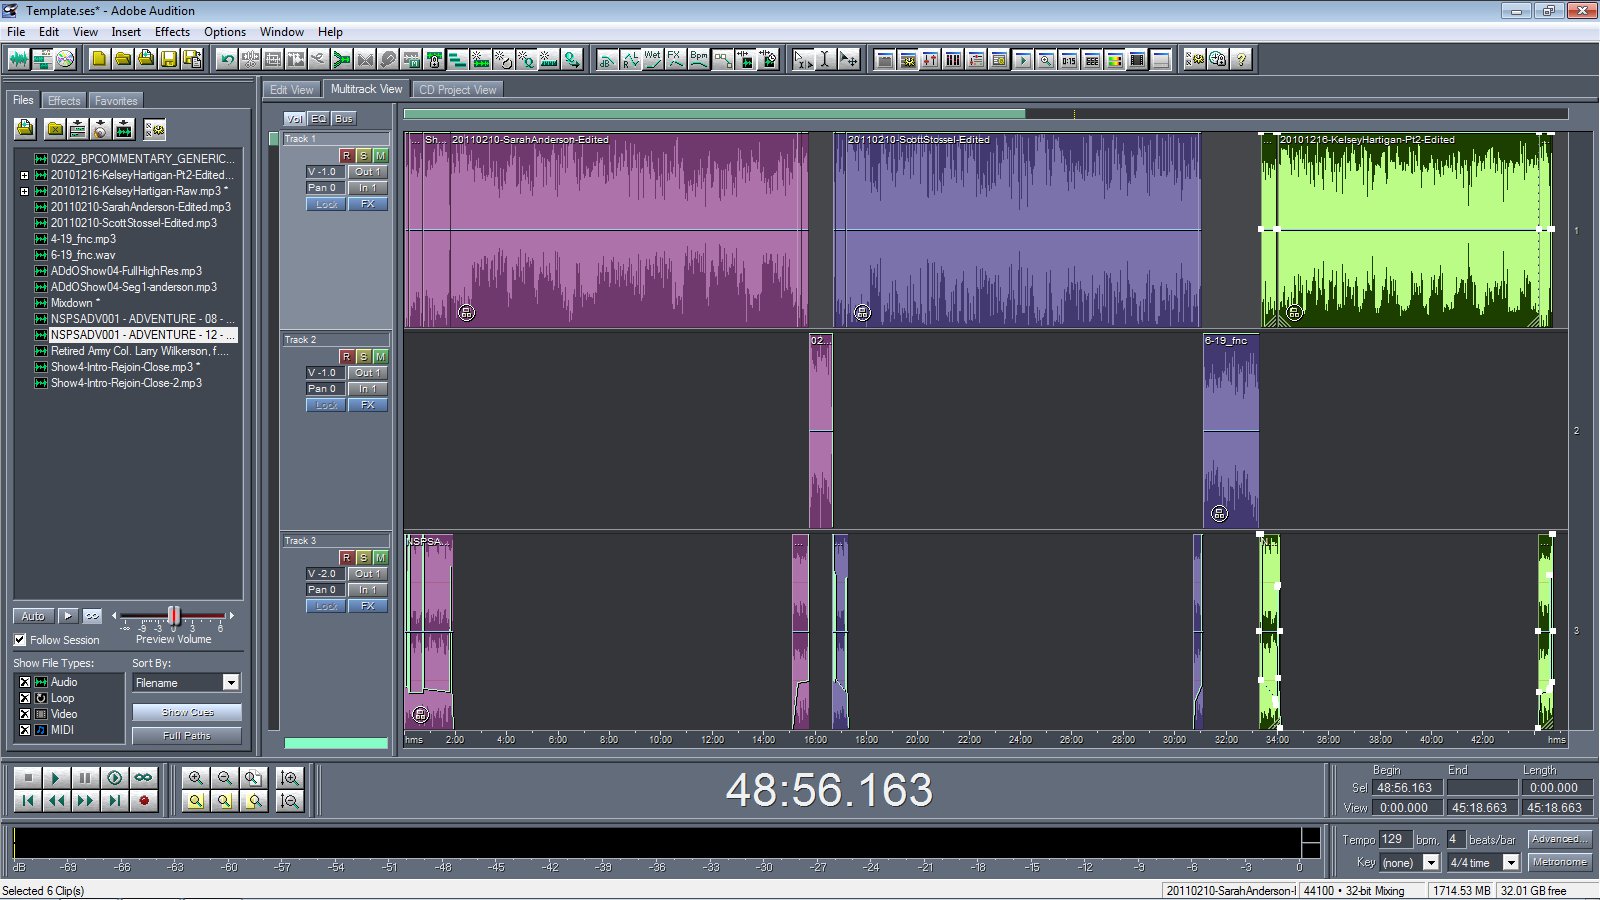Show the Video window filmstrip icon
Screen dimensions: 1600x900
tap(1137, 59)
